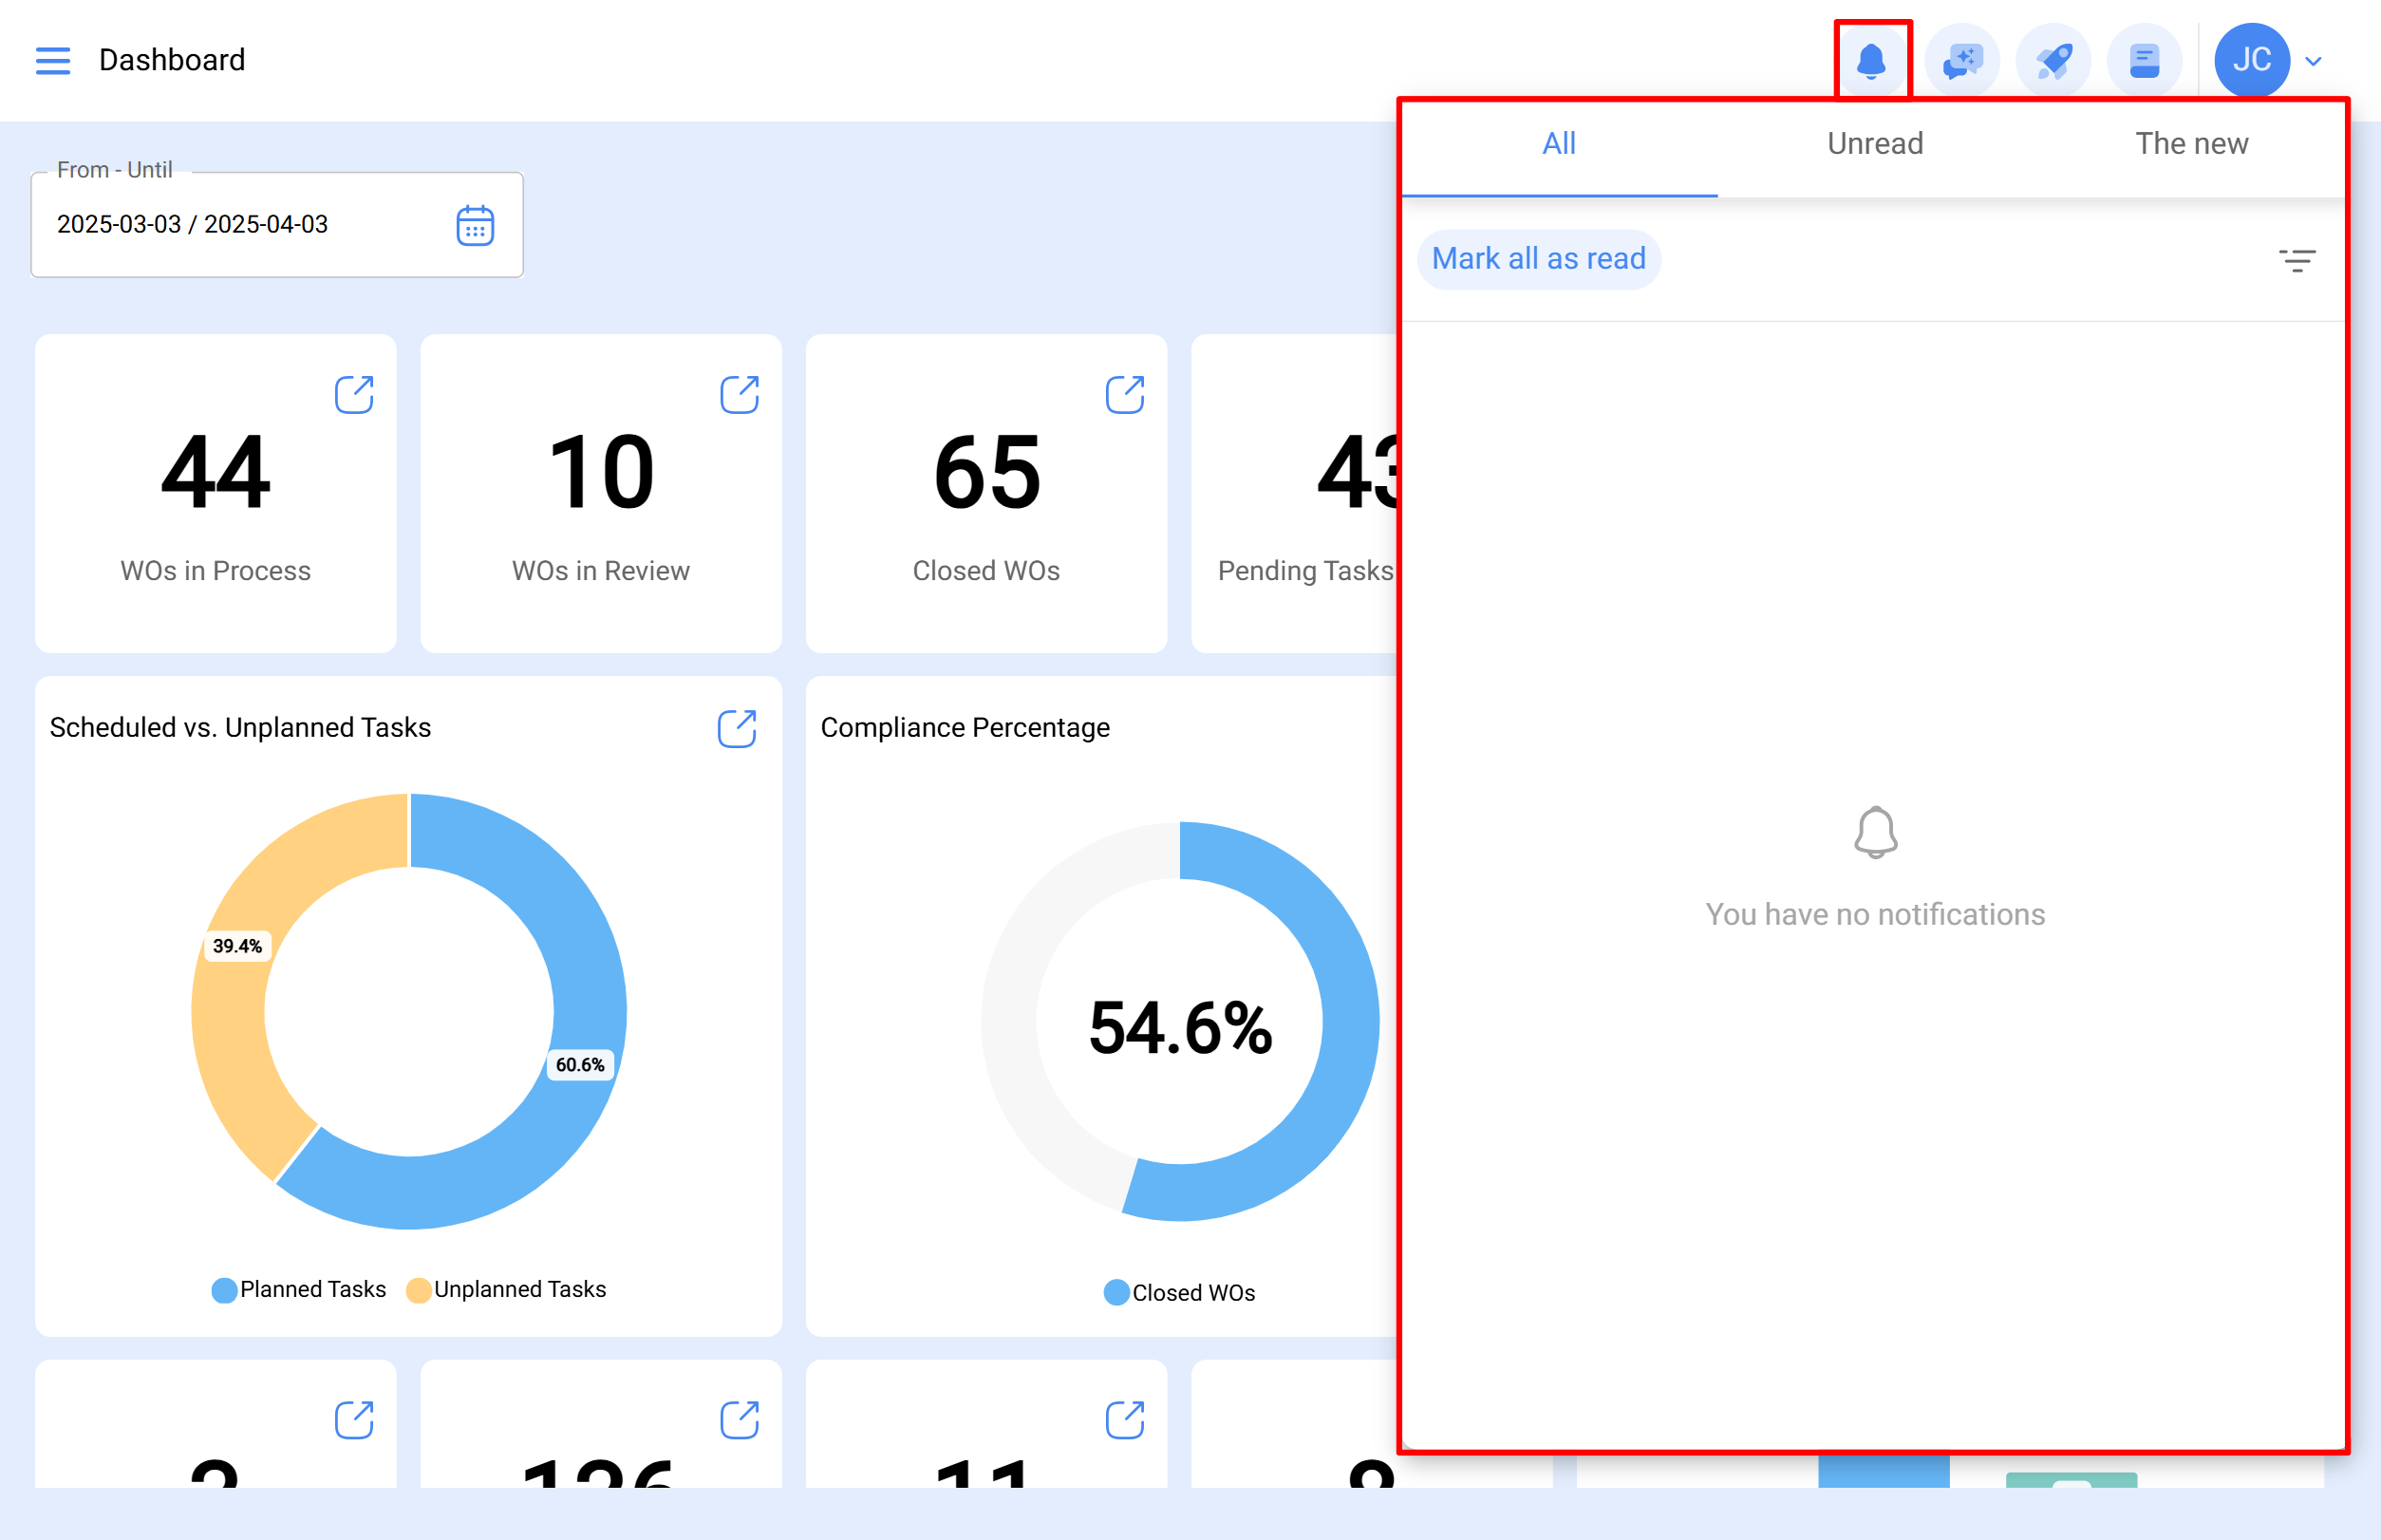Open Scheduled vs. Unplanned Tasks chart link icon
2381x1540 pixels.
(x=737, y=728)
